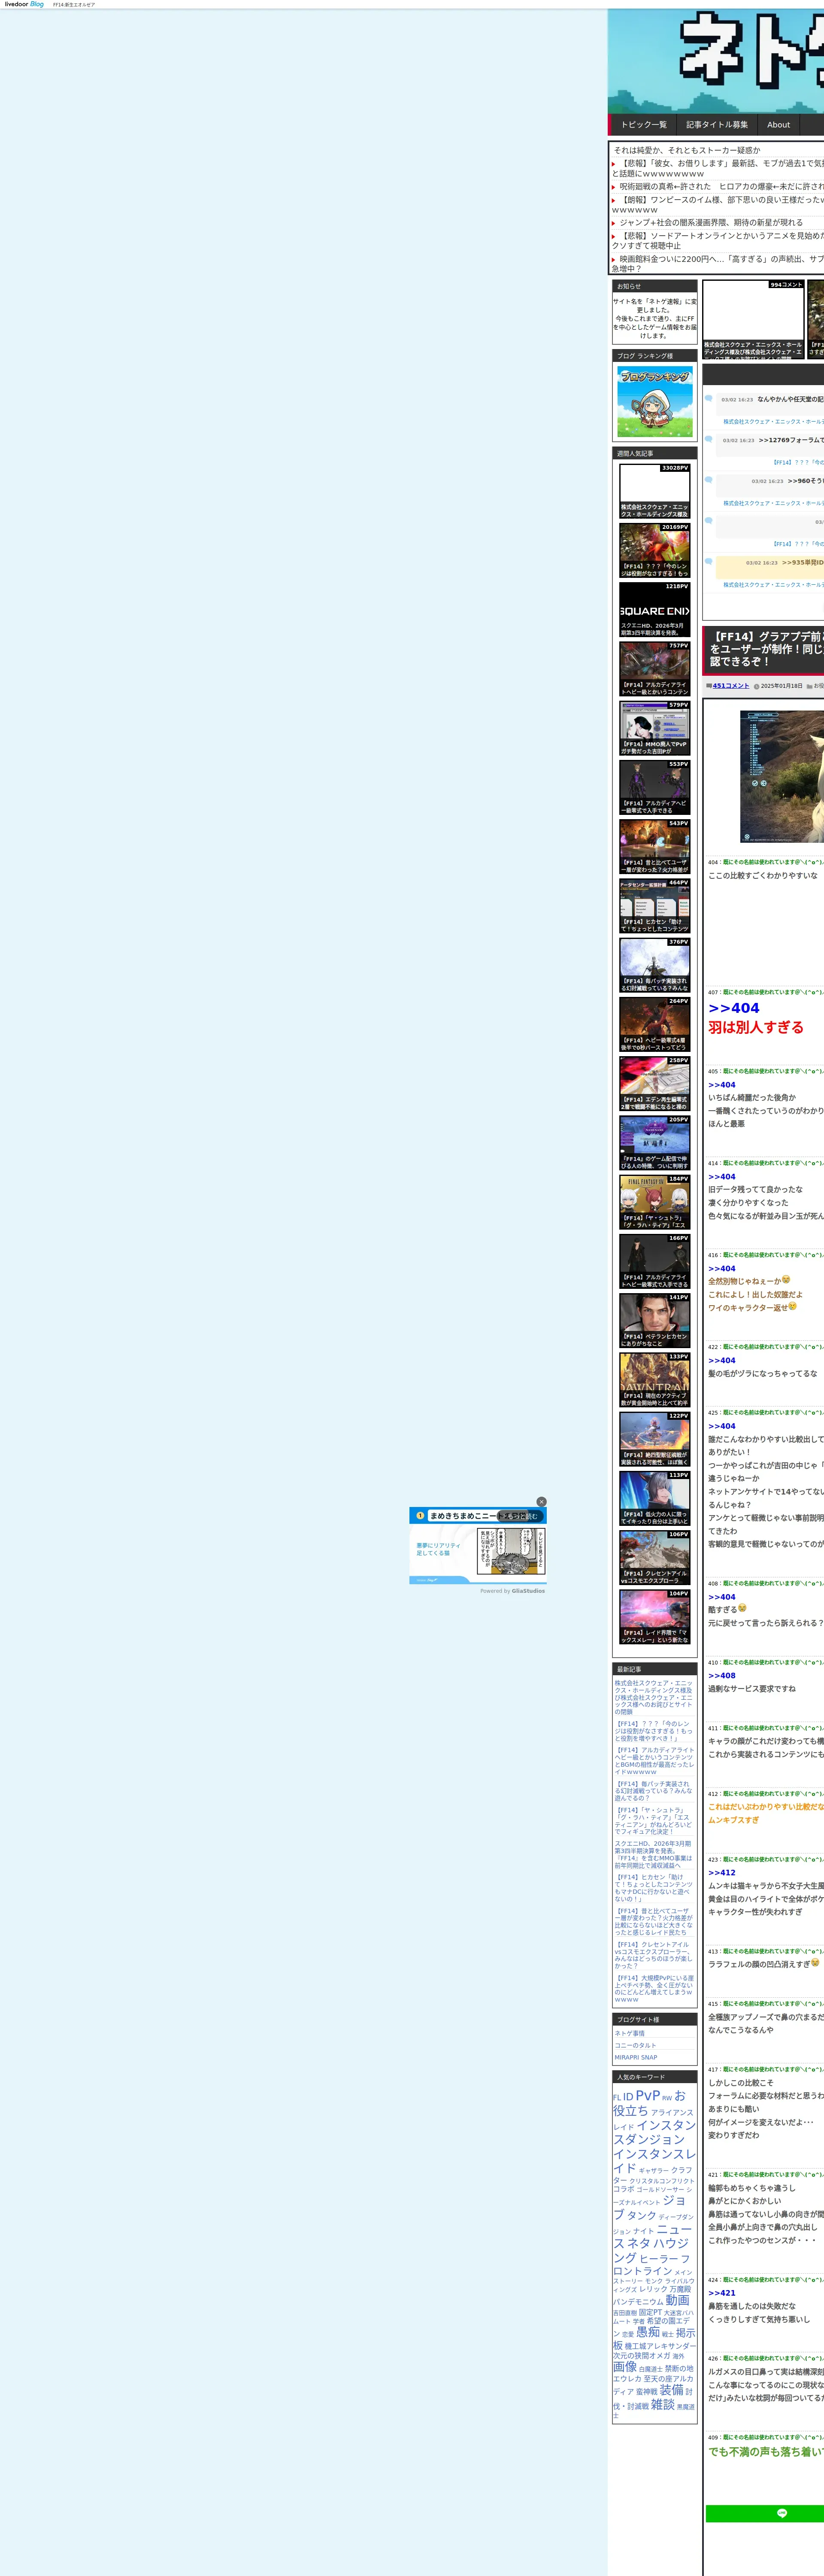Close the floating manga ad overlay

tap(541, 1501)
